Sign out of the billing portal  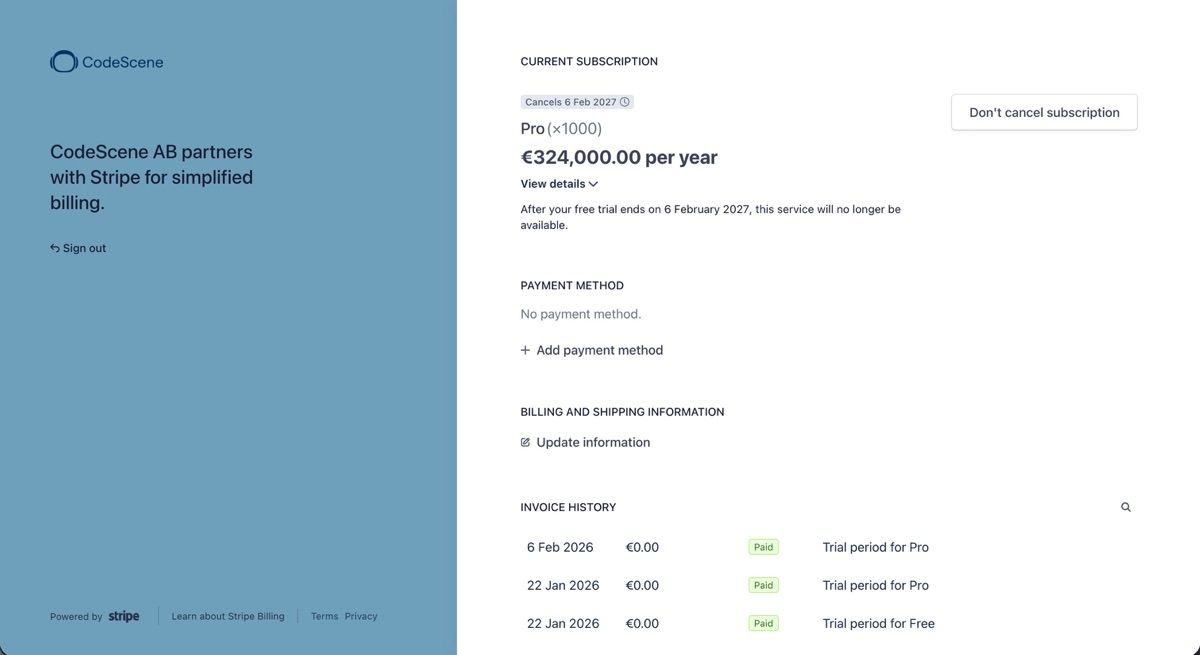(x=78, y=248)
